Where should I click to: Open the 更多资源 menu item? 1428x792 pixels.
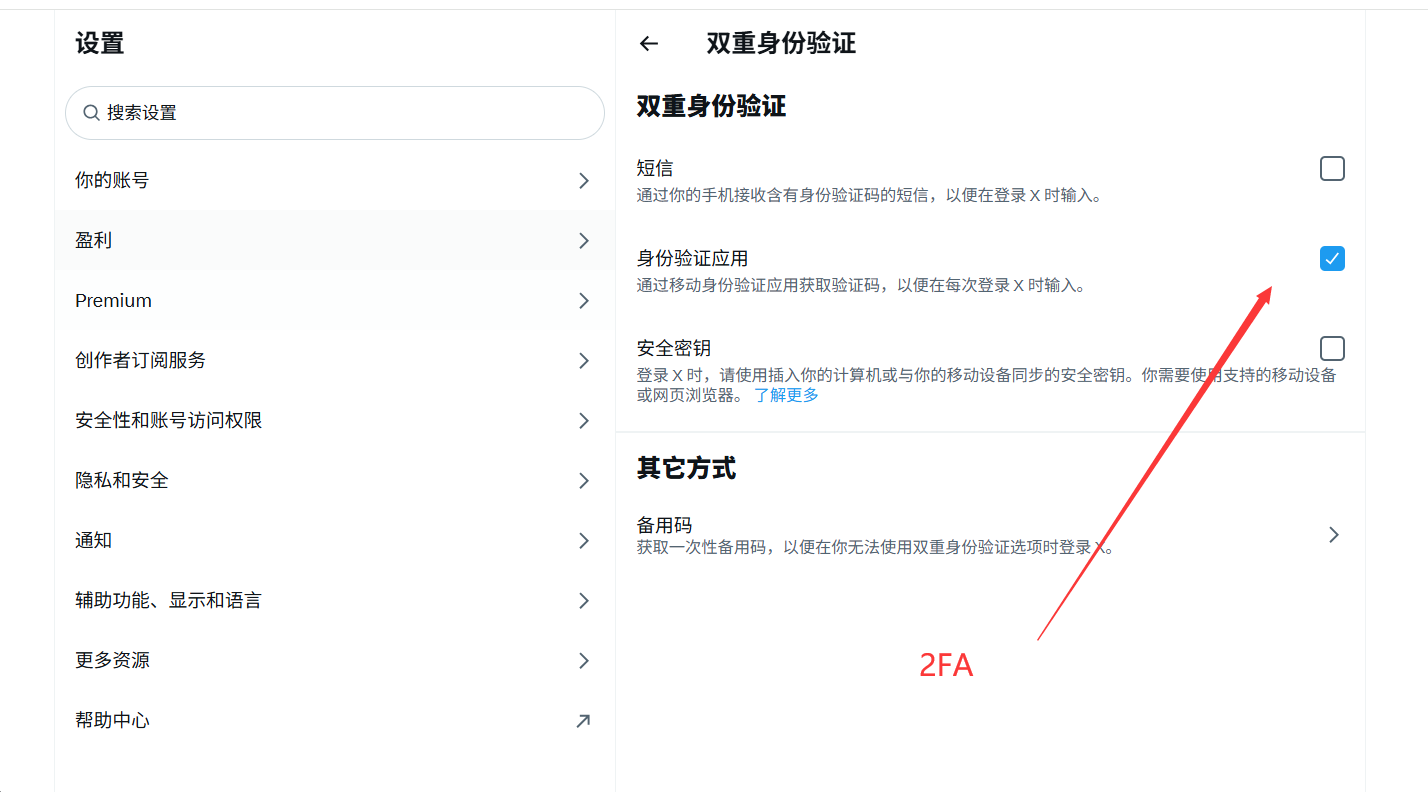pyautogui.click(x=335, y=661)
